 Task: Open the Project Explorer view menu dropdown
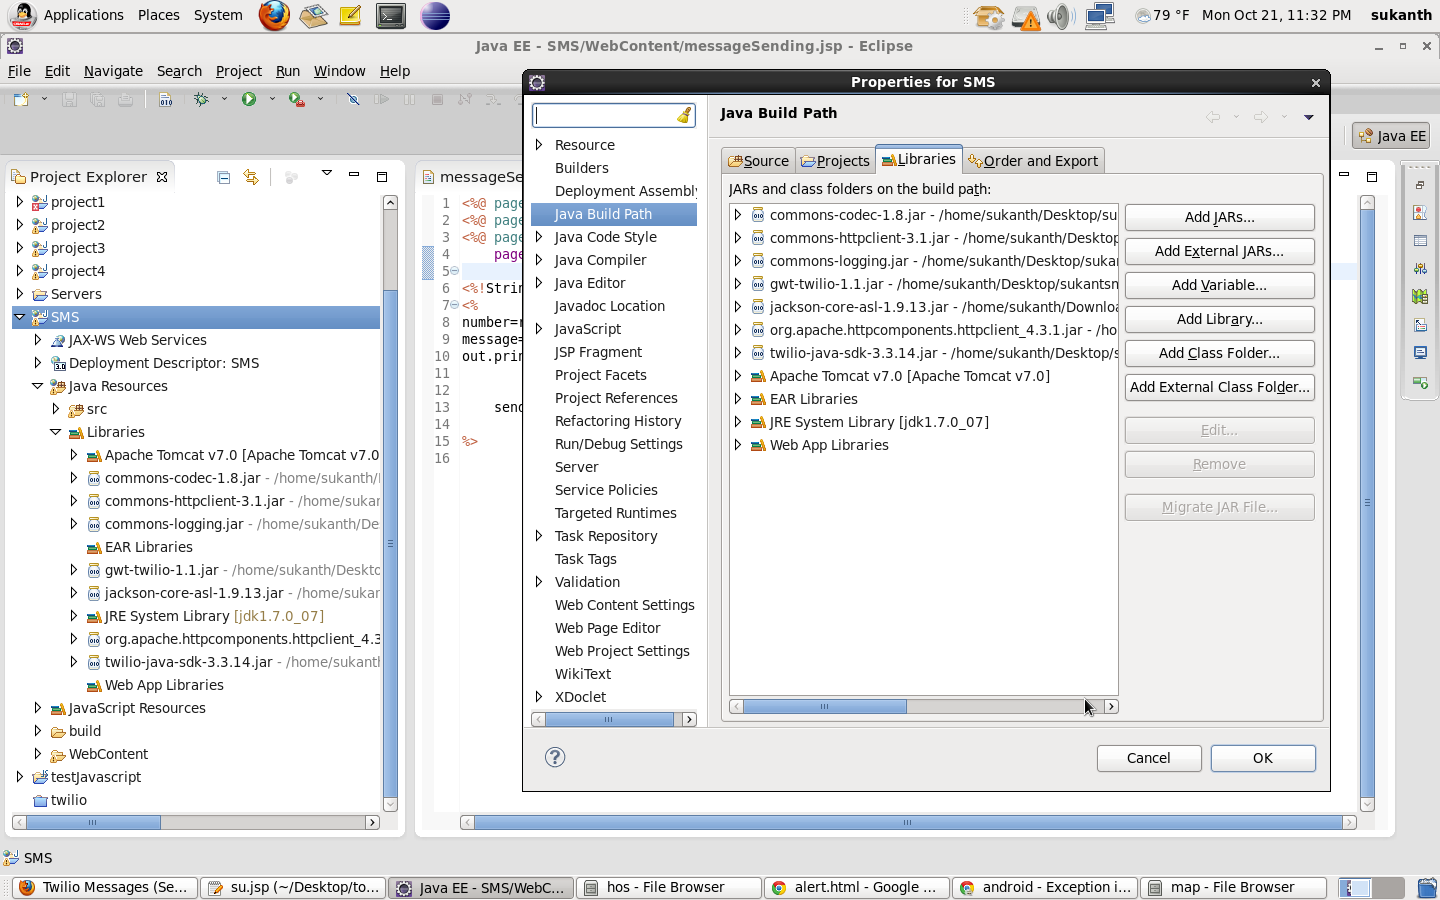(x=326, y=175)
